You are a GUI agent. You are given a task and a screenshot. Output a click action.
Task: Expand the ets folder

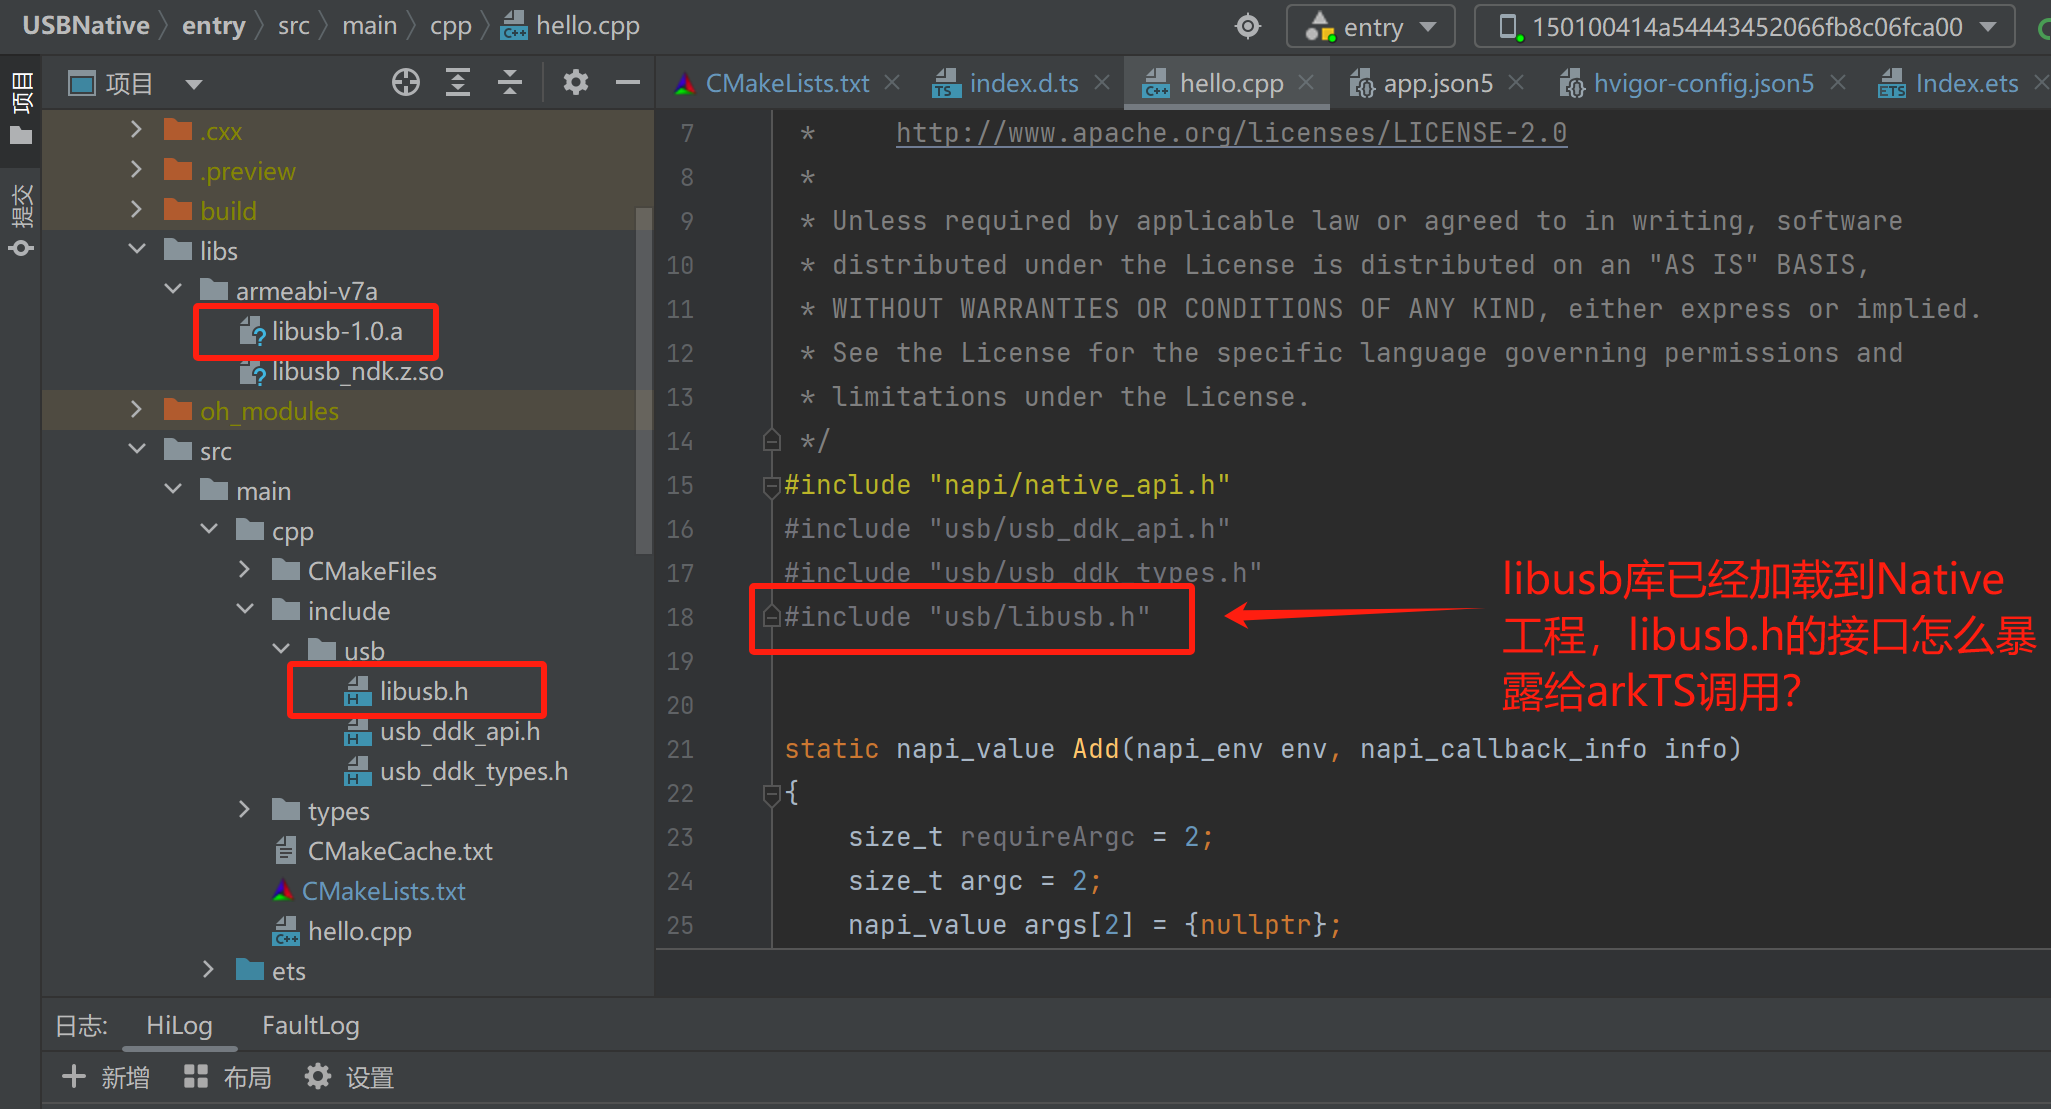point(209,970)
